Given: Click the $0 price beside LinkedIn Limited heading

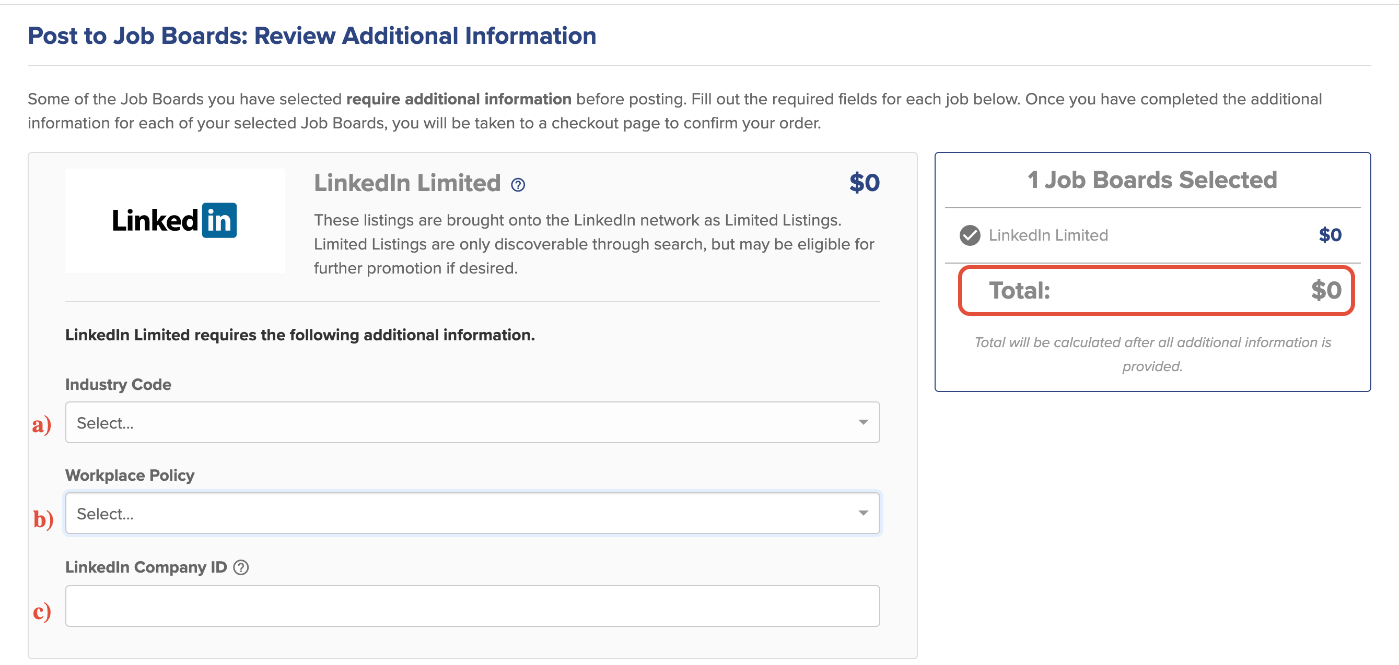Looking at the screenshot, I should tap(864, 183).
